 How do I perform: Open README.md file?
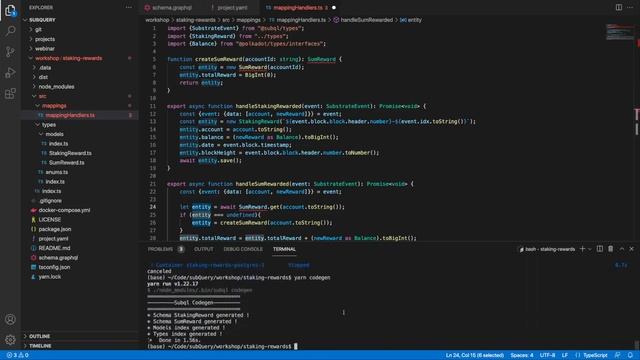click(54, 248)
